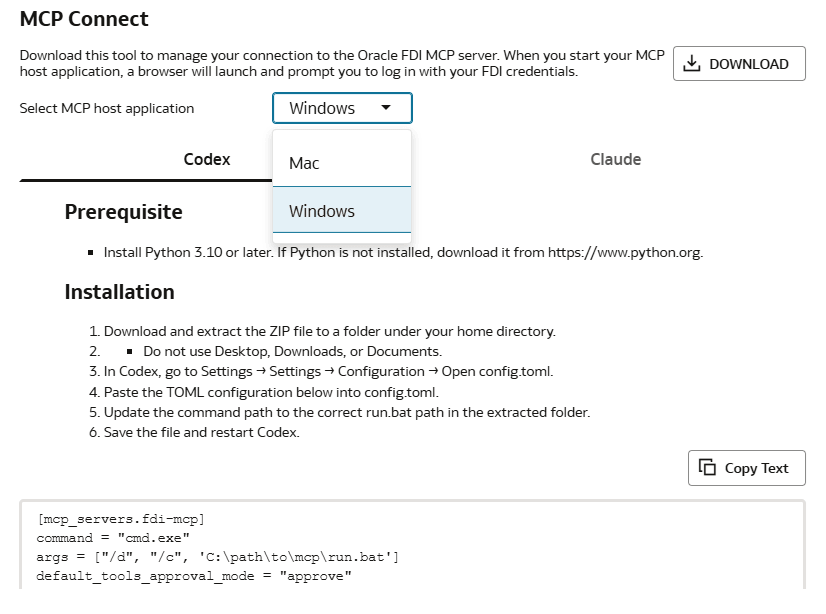Click the download arrow icon

(x=692, y=64)
